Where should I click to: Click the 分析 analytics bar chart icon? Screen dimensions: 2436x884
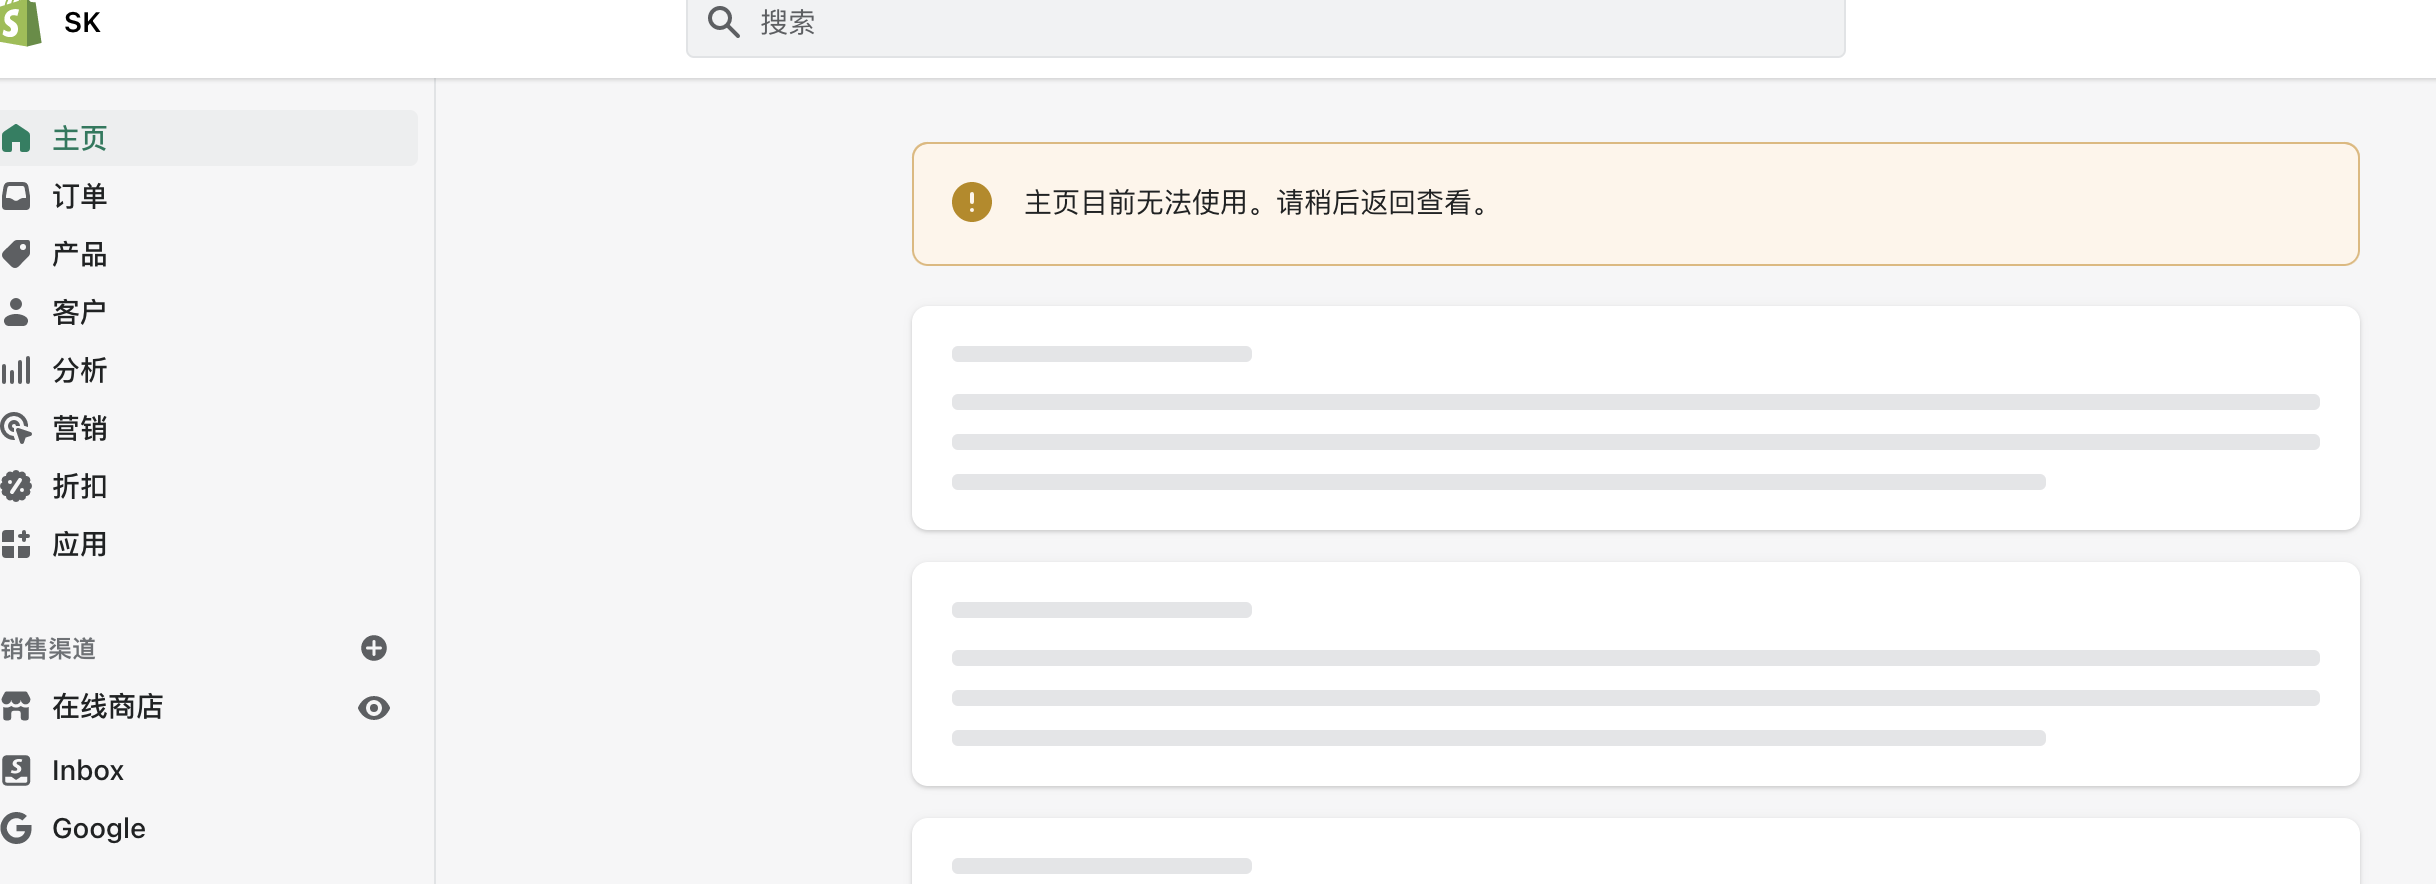[x=16, y=370]
